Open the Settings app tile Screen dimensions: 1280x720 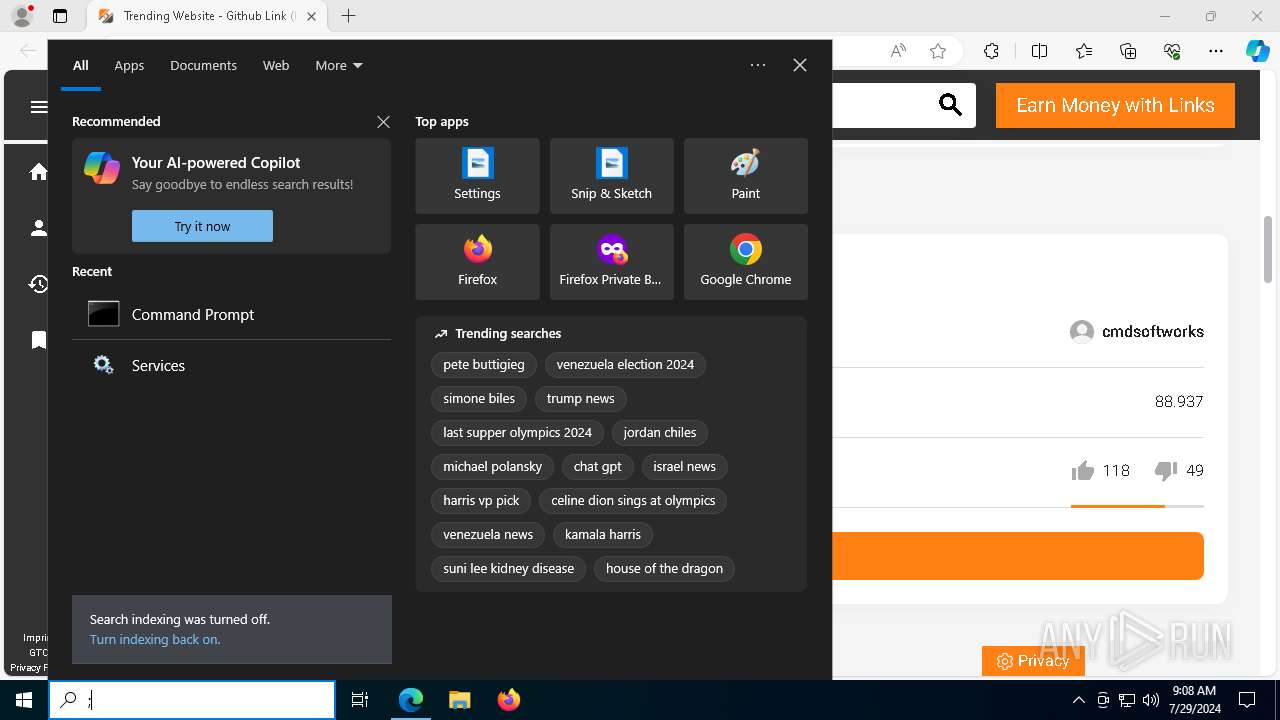pyautogui.click(x=477, y=176)
